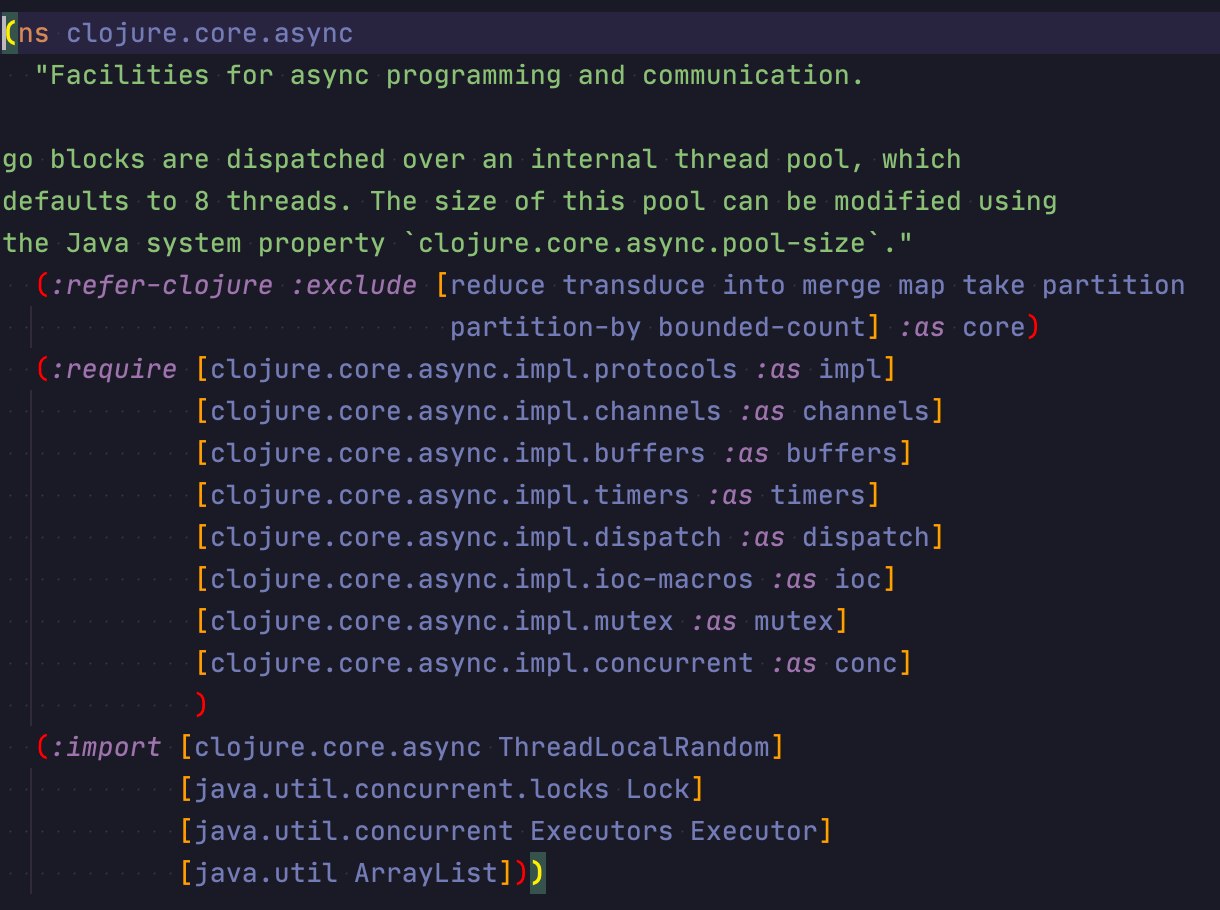
Task: Click the mutex alias after :as
Action: click(794, 621)
